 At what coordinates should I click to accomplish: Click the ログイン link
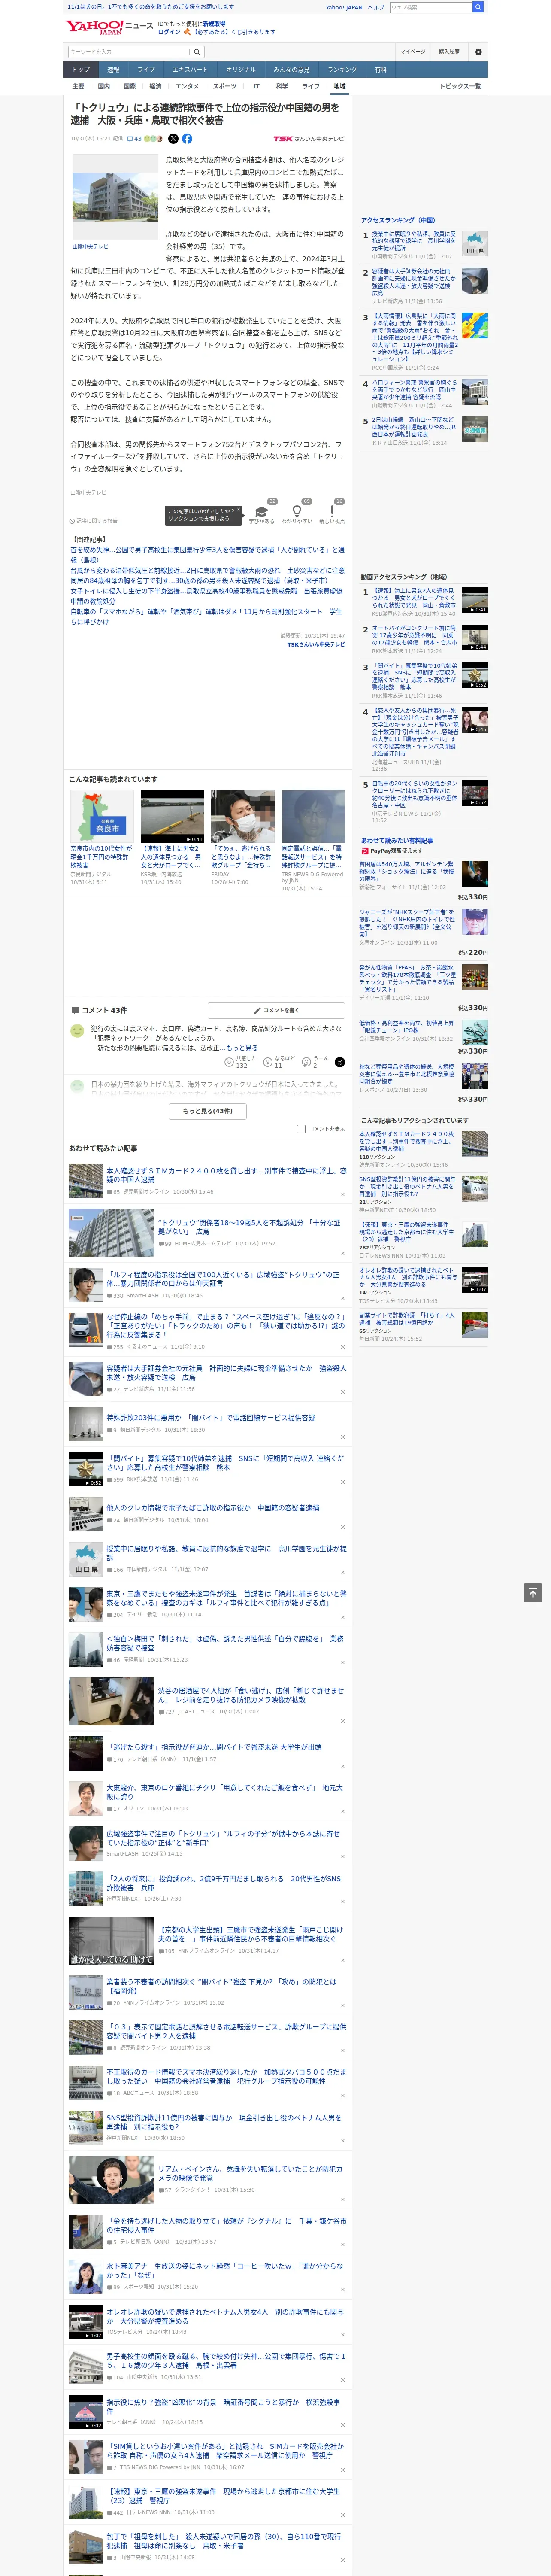pyautogui.click(x=169, y=32)
